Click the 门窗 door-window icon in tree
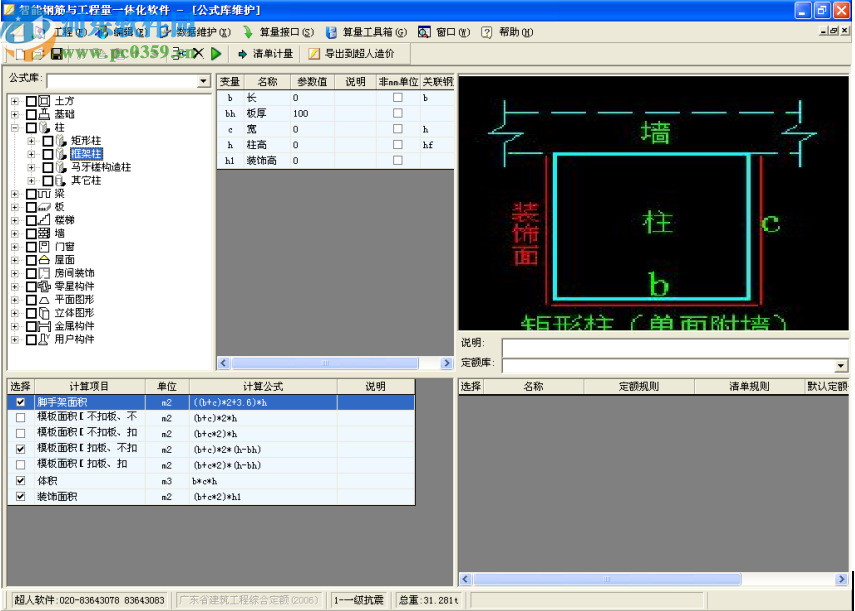855x611 pixels. point(43,246)
